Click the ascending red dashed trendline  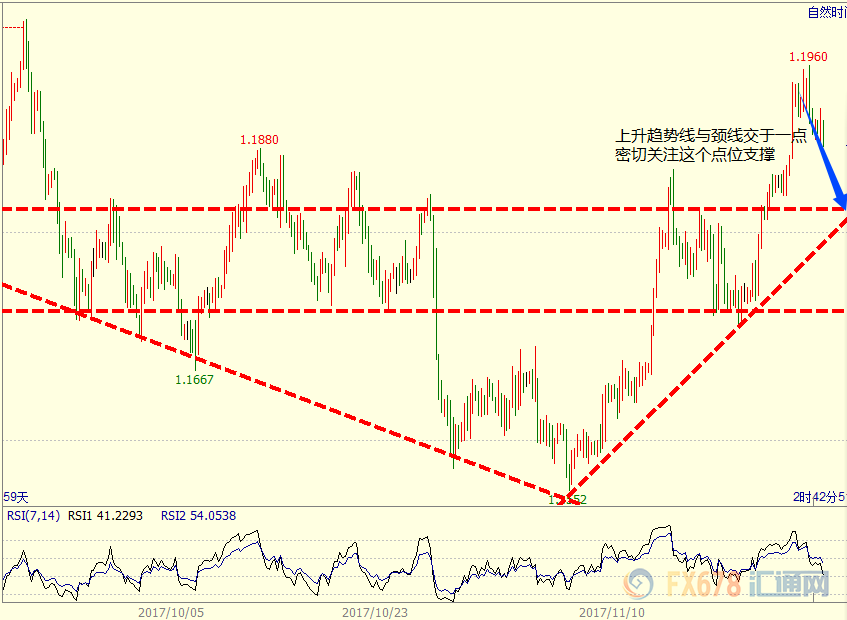pyautogui.click(x=700, y=353)
